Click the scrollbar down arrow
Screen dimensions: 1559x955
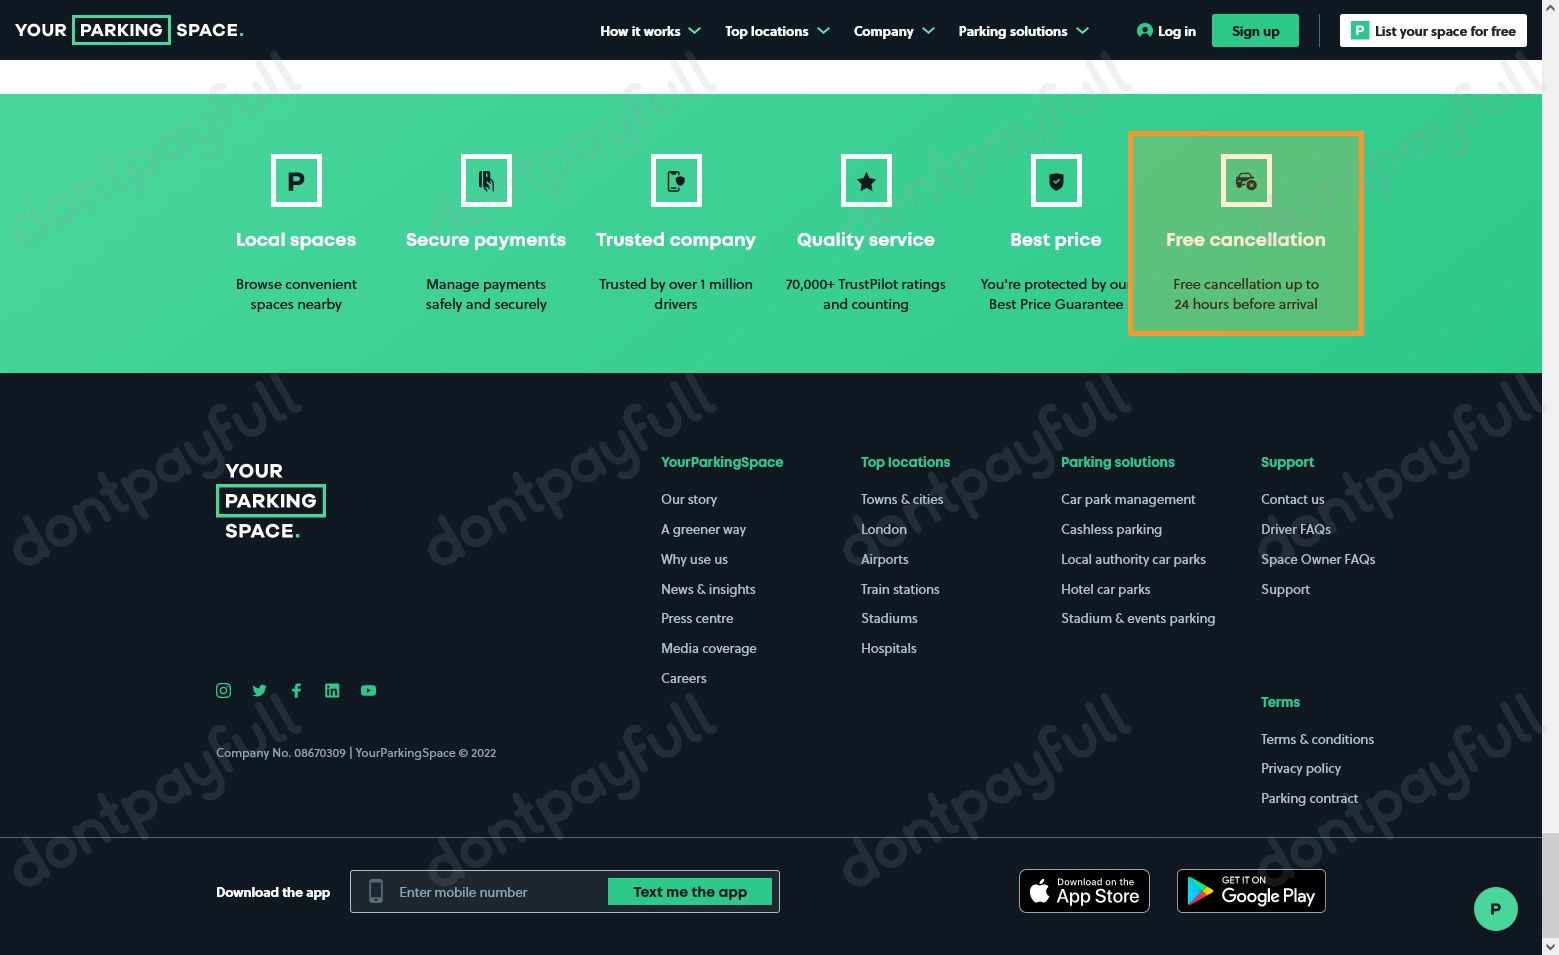tap(1550, 945)
